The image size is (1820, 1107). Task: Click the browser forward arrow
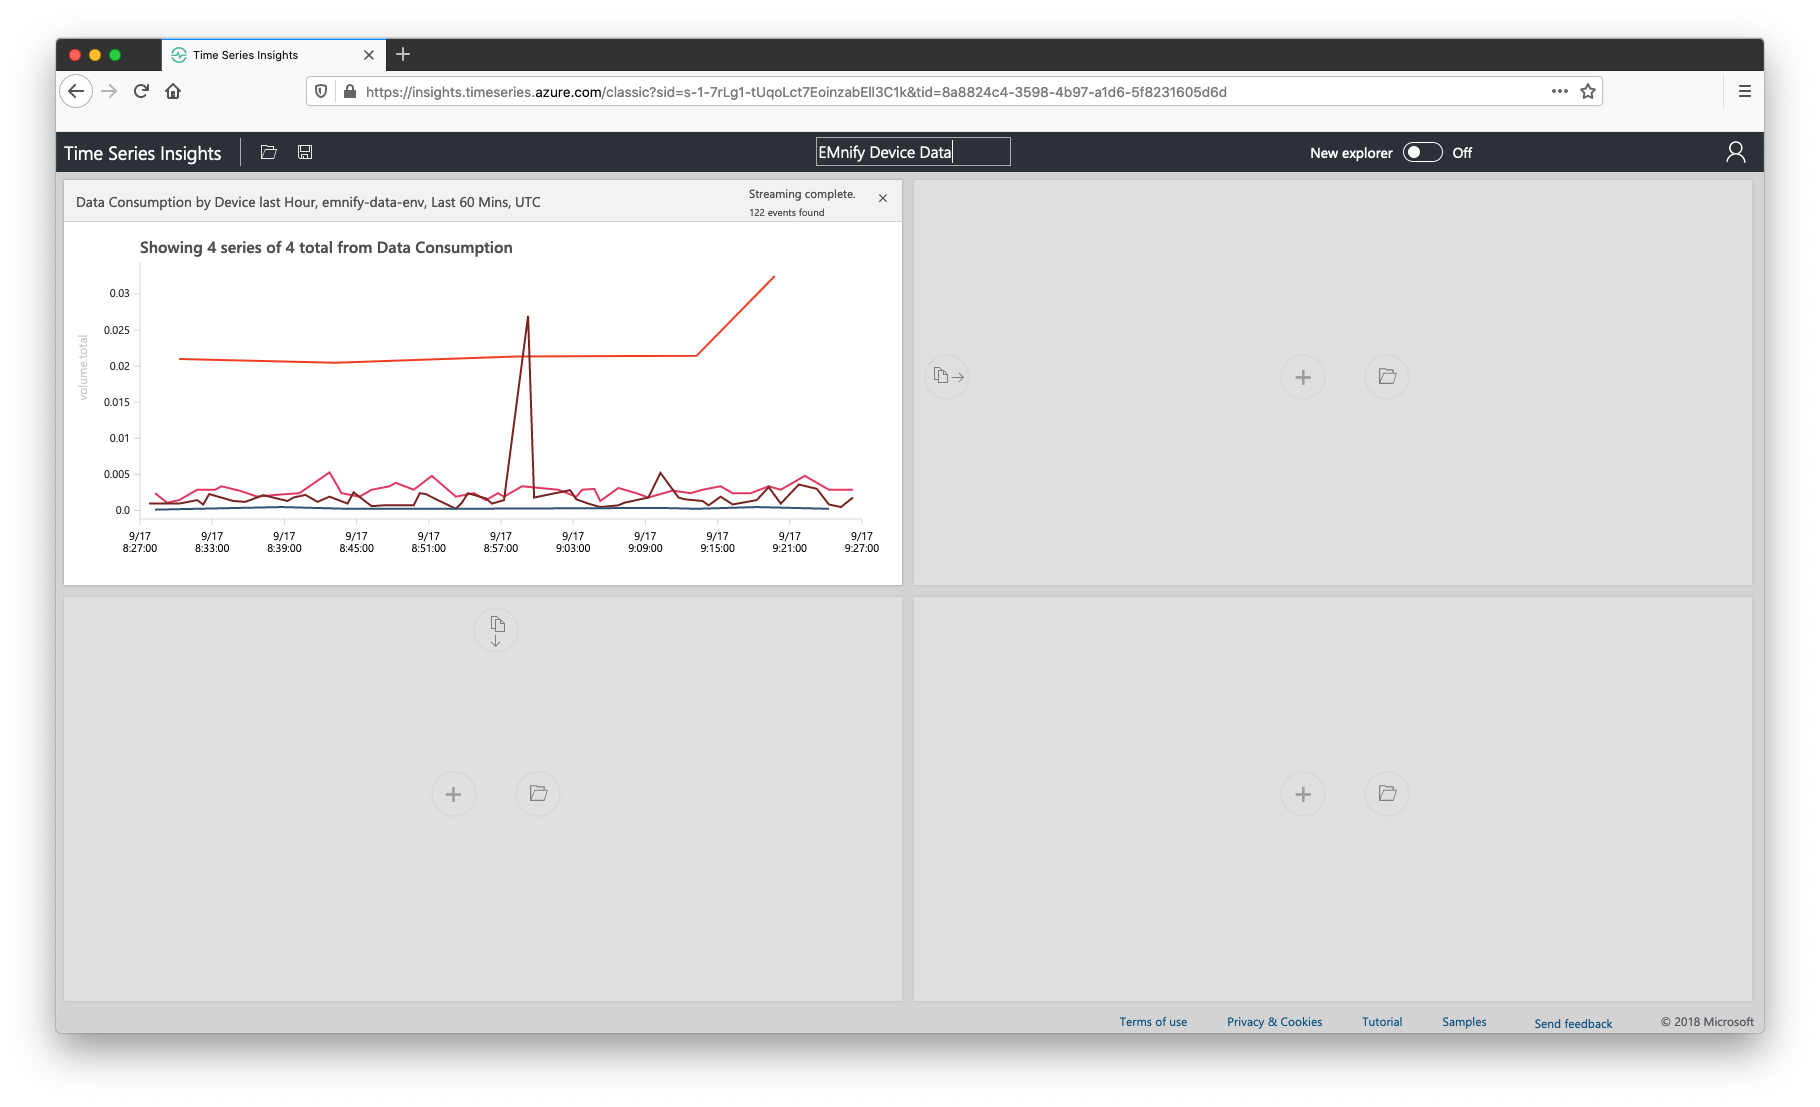[x=109, y=91]
